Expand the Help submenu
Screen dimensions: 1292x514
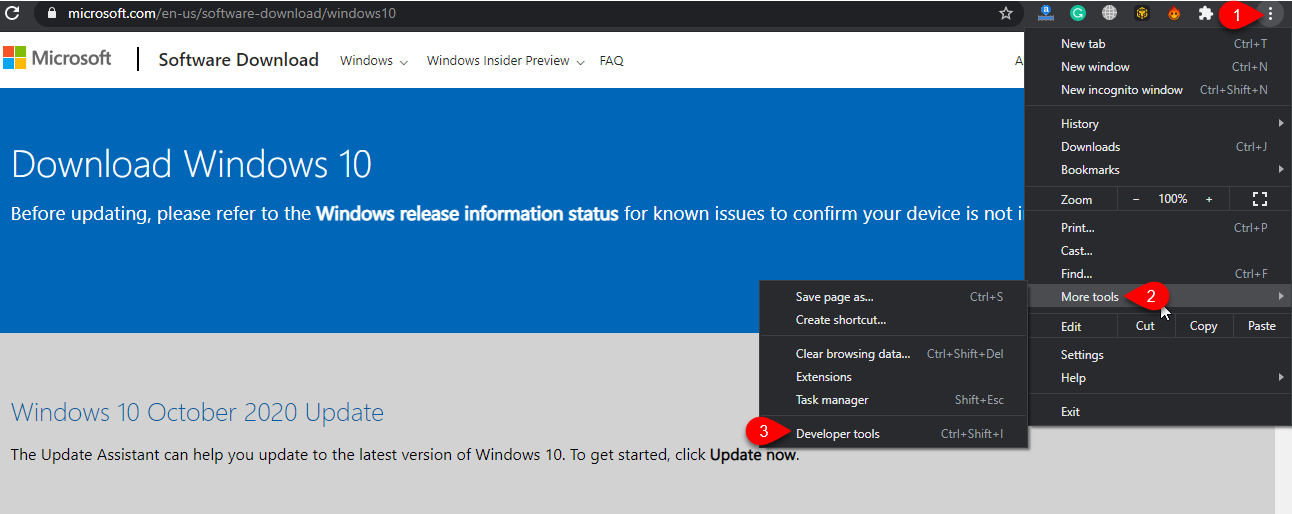(x=1158, y=378)
